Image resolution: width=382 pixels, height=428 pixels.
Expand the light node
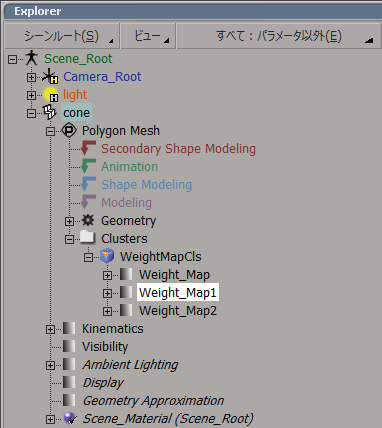(31, 96)
